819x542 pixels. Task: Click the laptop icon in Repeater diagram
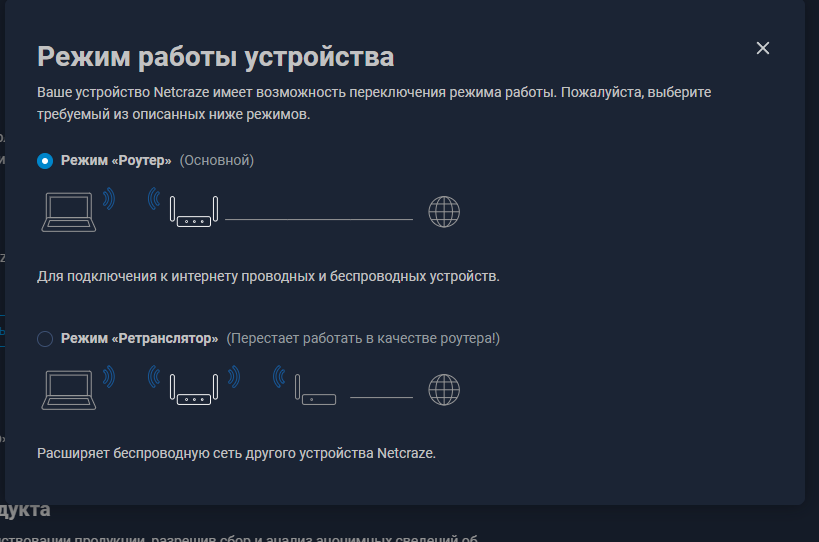point(68,390)
